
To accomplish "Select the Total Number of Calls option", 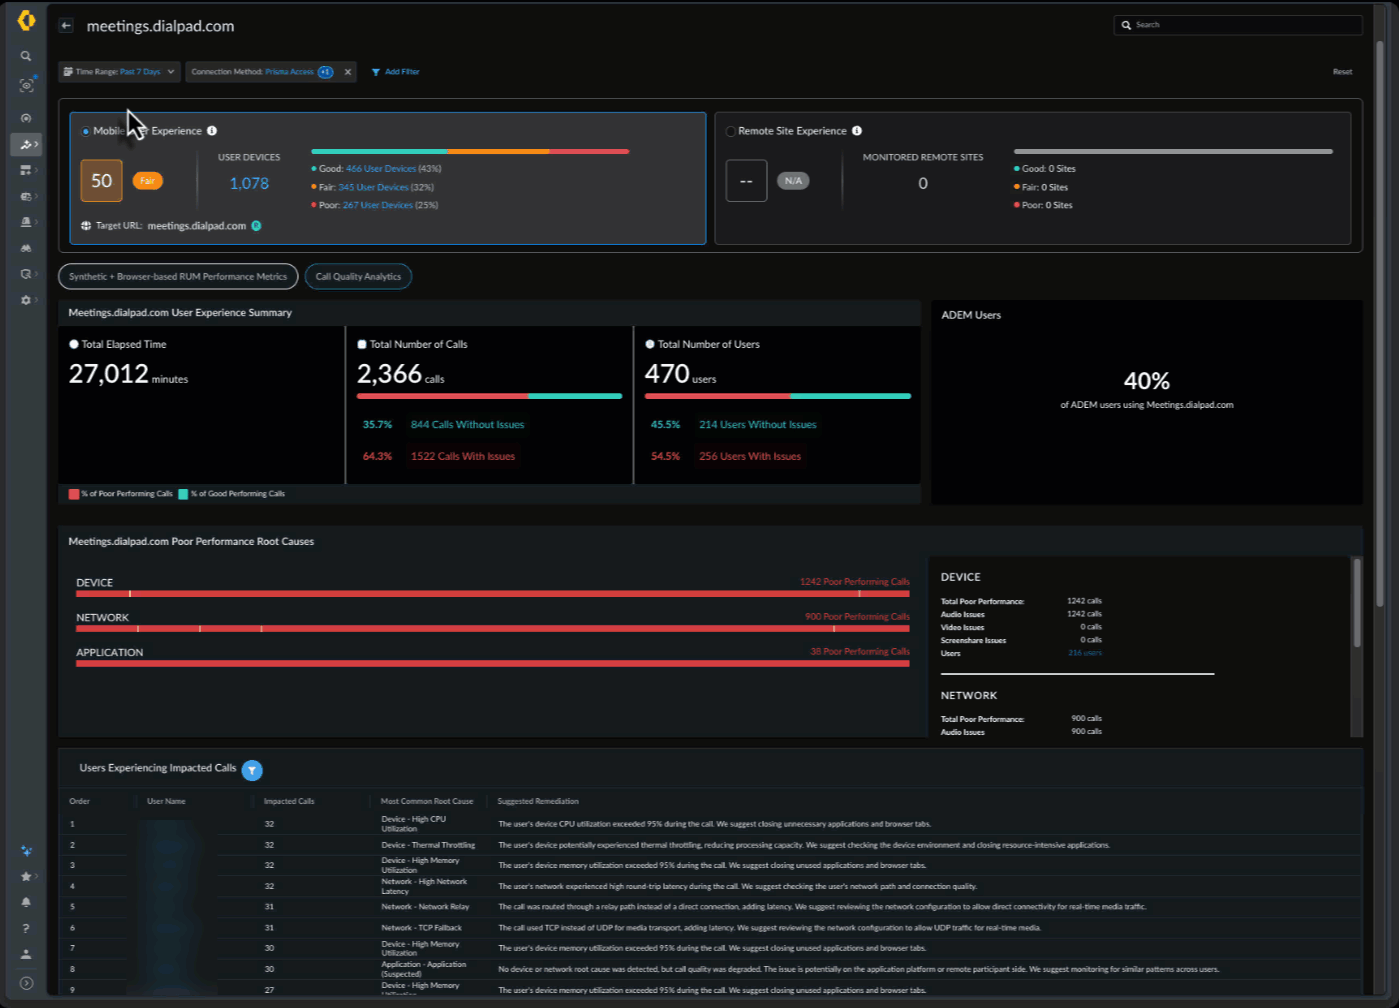I will pos(362,344).
